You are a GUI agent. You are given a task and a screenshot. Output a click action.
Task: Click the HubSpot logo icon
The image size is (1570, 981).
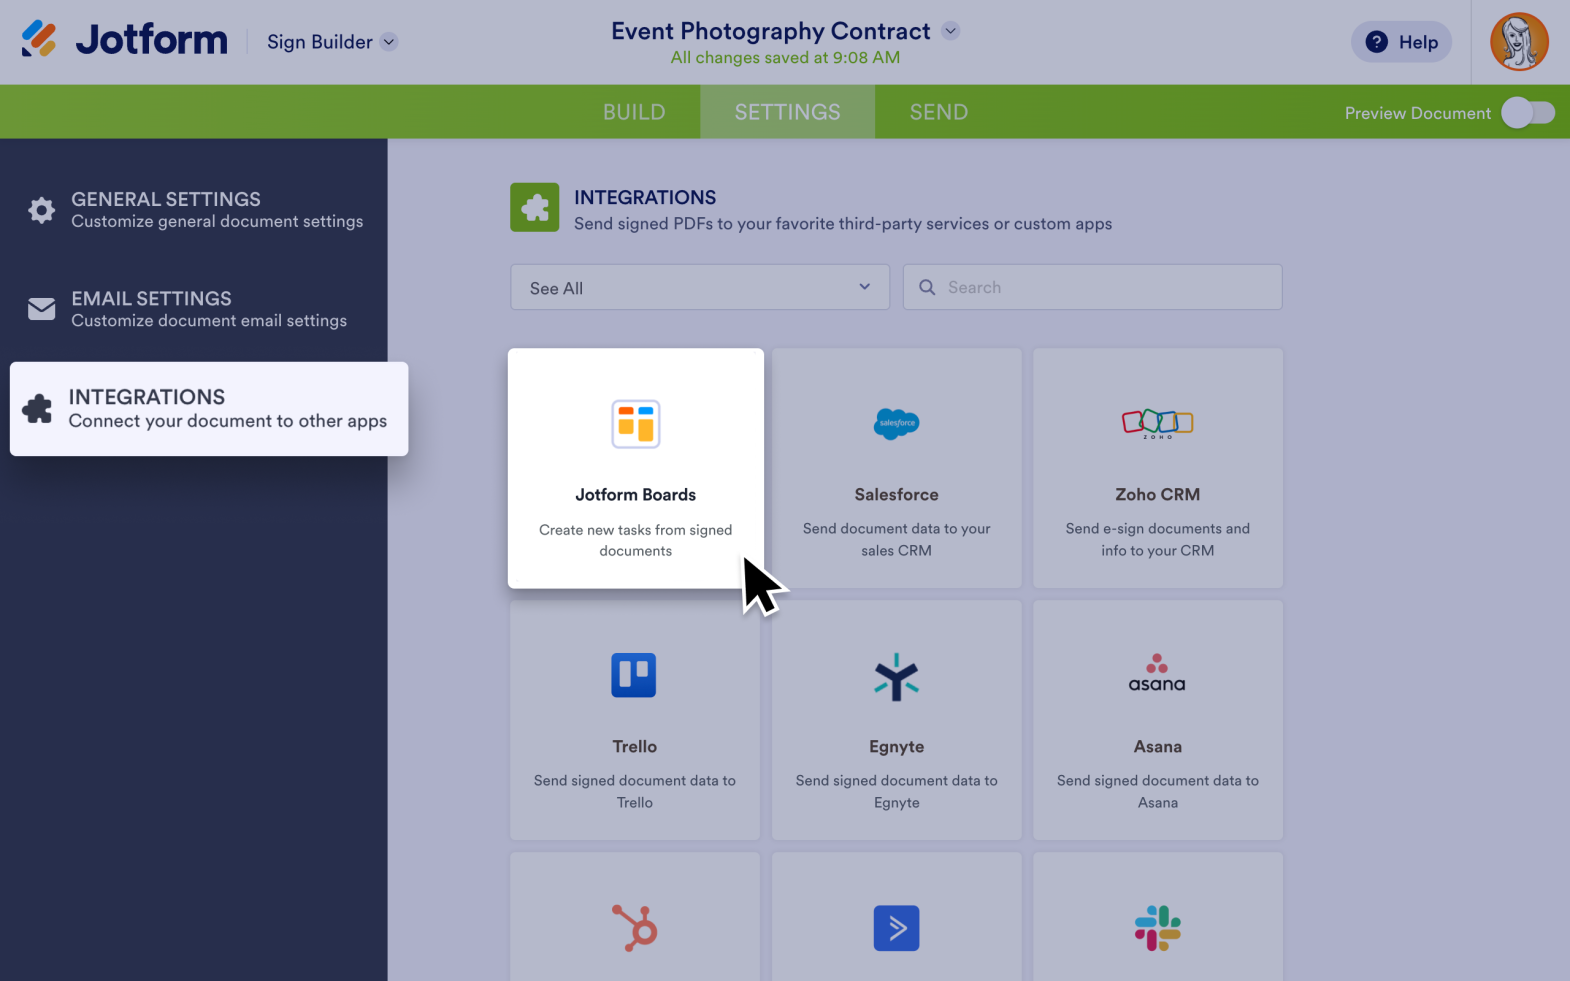635,928
